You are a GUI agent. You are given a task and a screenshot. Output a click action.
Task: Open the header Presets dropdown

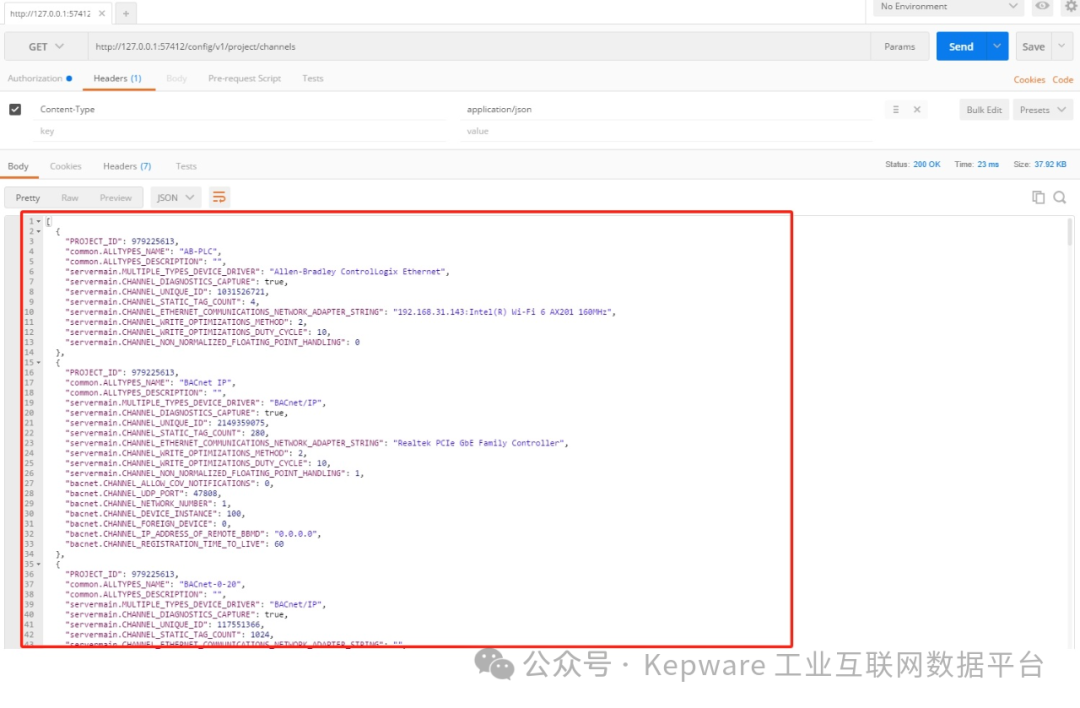[1042, 110]
